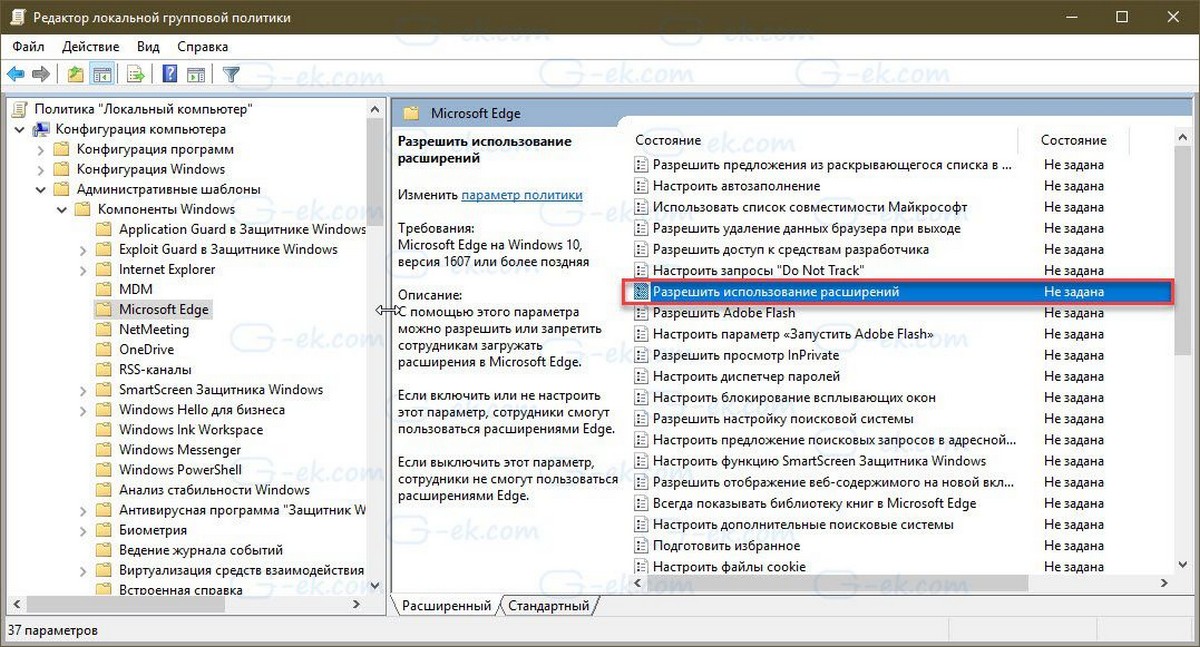
Task: Collapse 'Административные шаблоны' node
Action: pyautogui.click(x=41, y=189)
